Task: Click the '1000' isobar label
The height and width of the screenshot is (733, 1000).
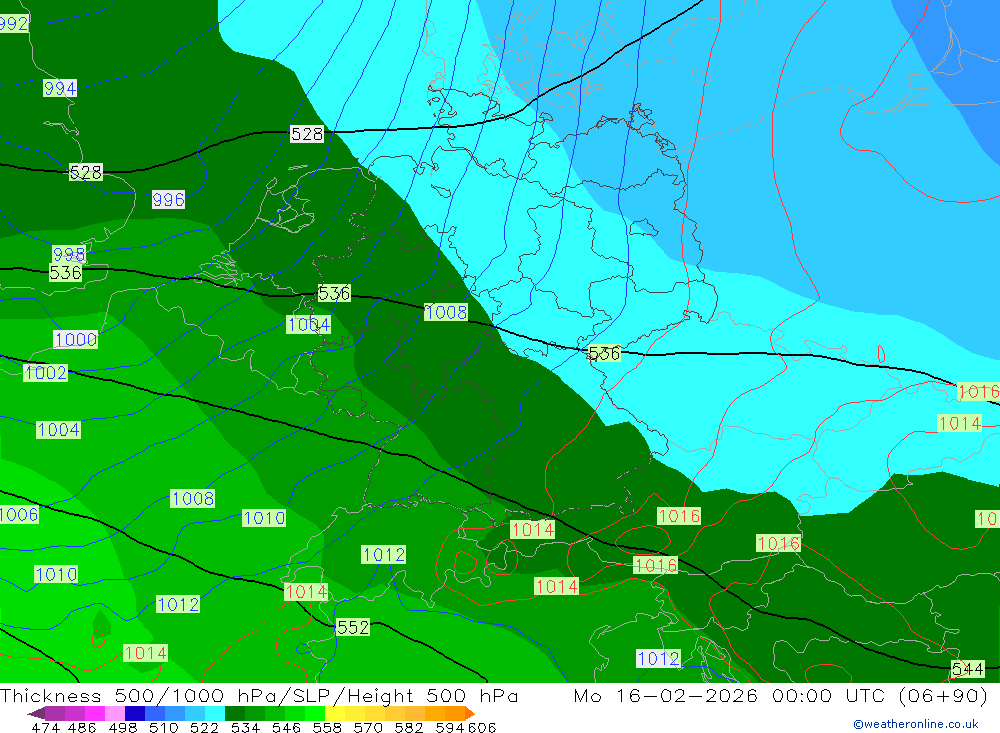Action: tap(76, 339)
